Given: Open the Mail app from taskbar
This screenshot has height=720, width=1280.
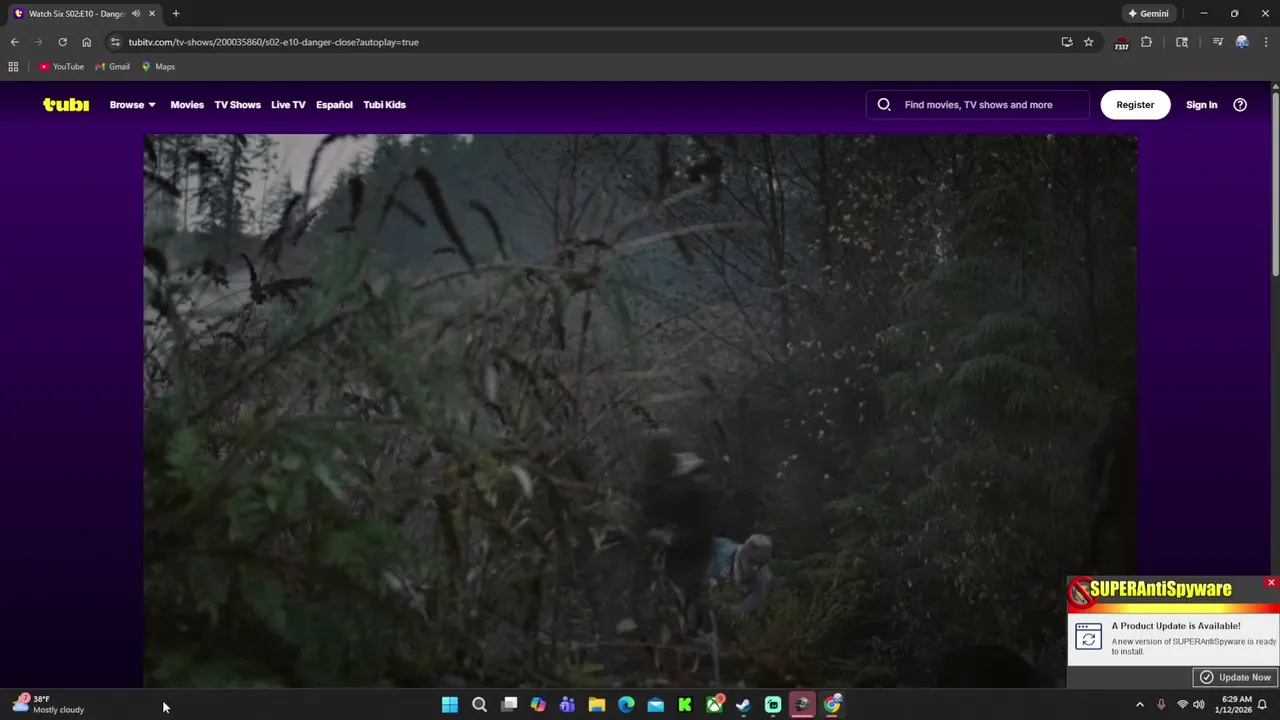Looking at the screenshot, I should click(x=655, y=705).
